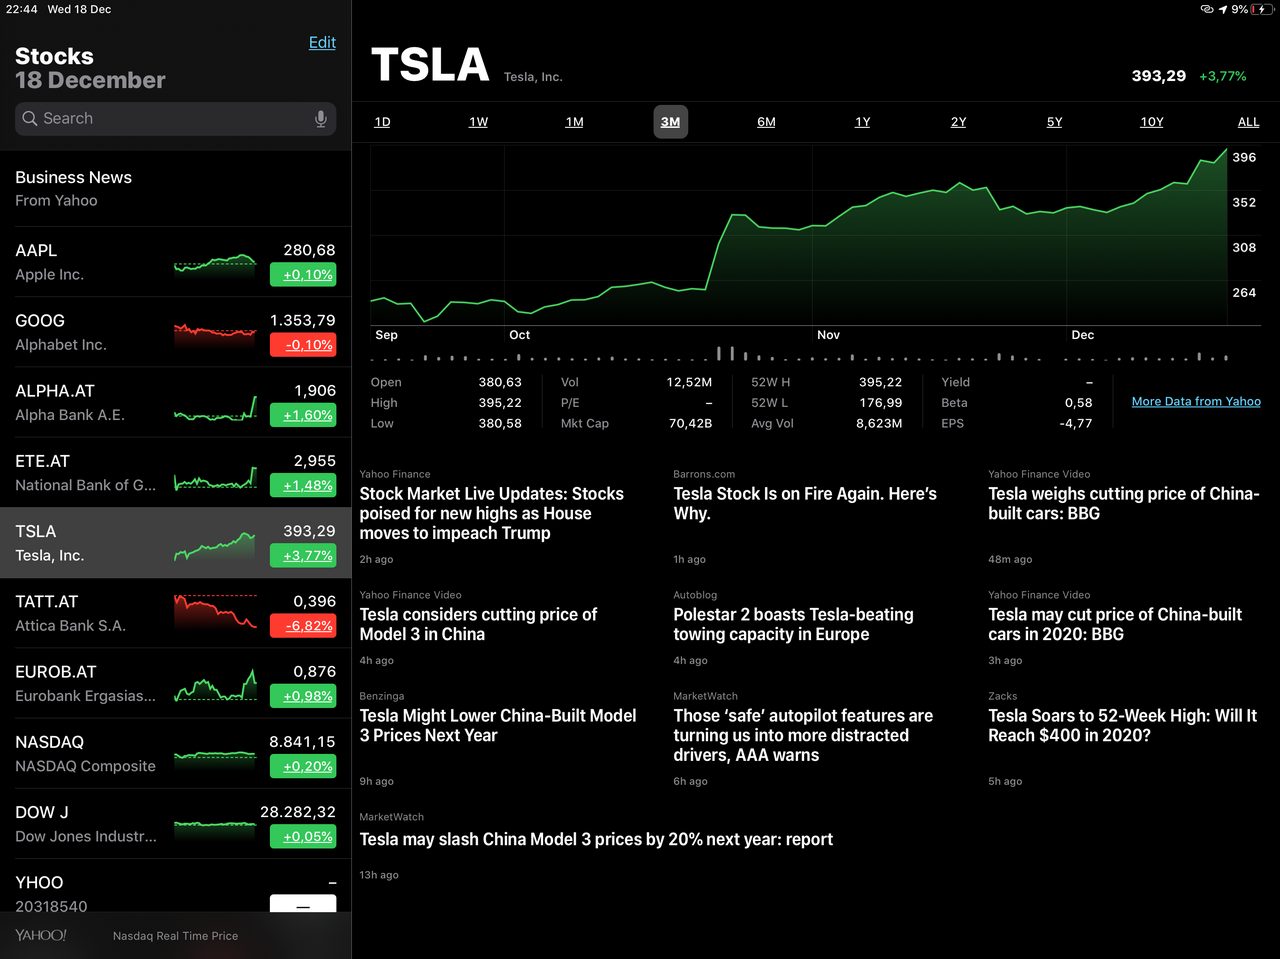Select the 1M chart range
The width and height of the screenshot is (1280, 959).
(574, 122)
